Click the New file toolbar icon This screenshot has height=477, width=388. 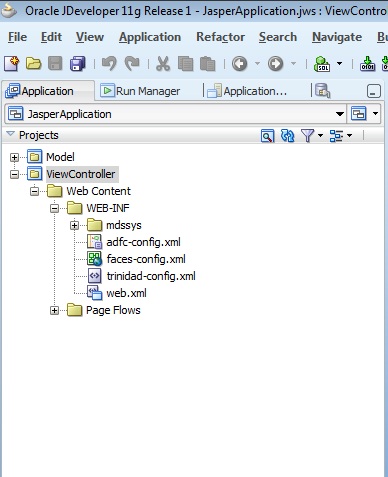tap(12, 63)
